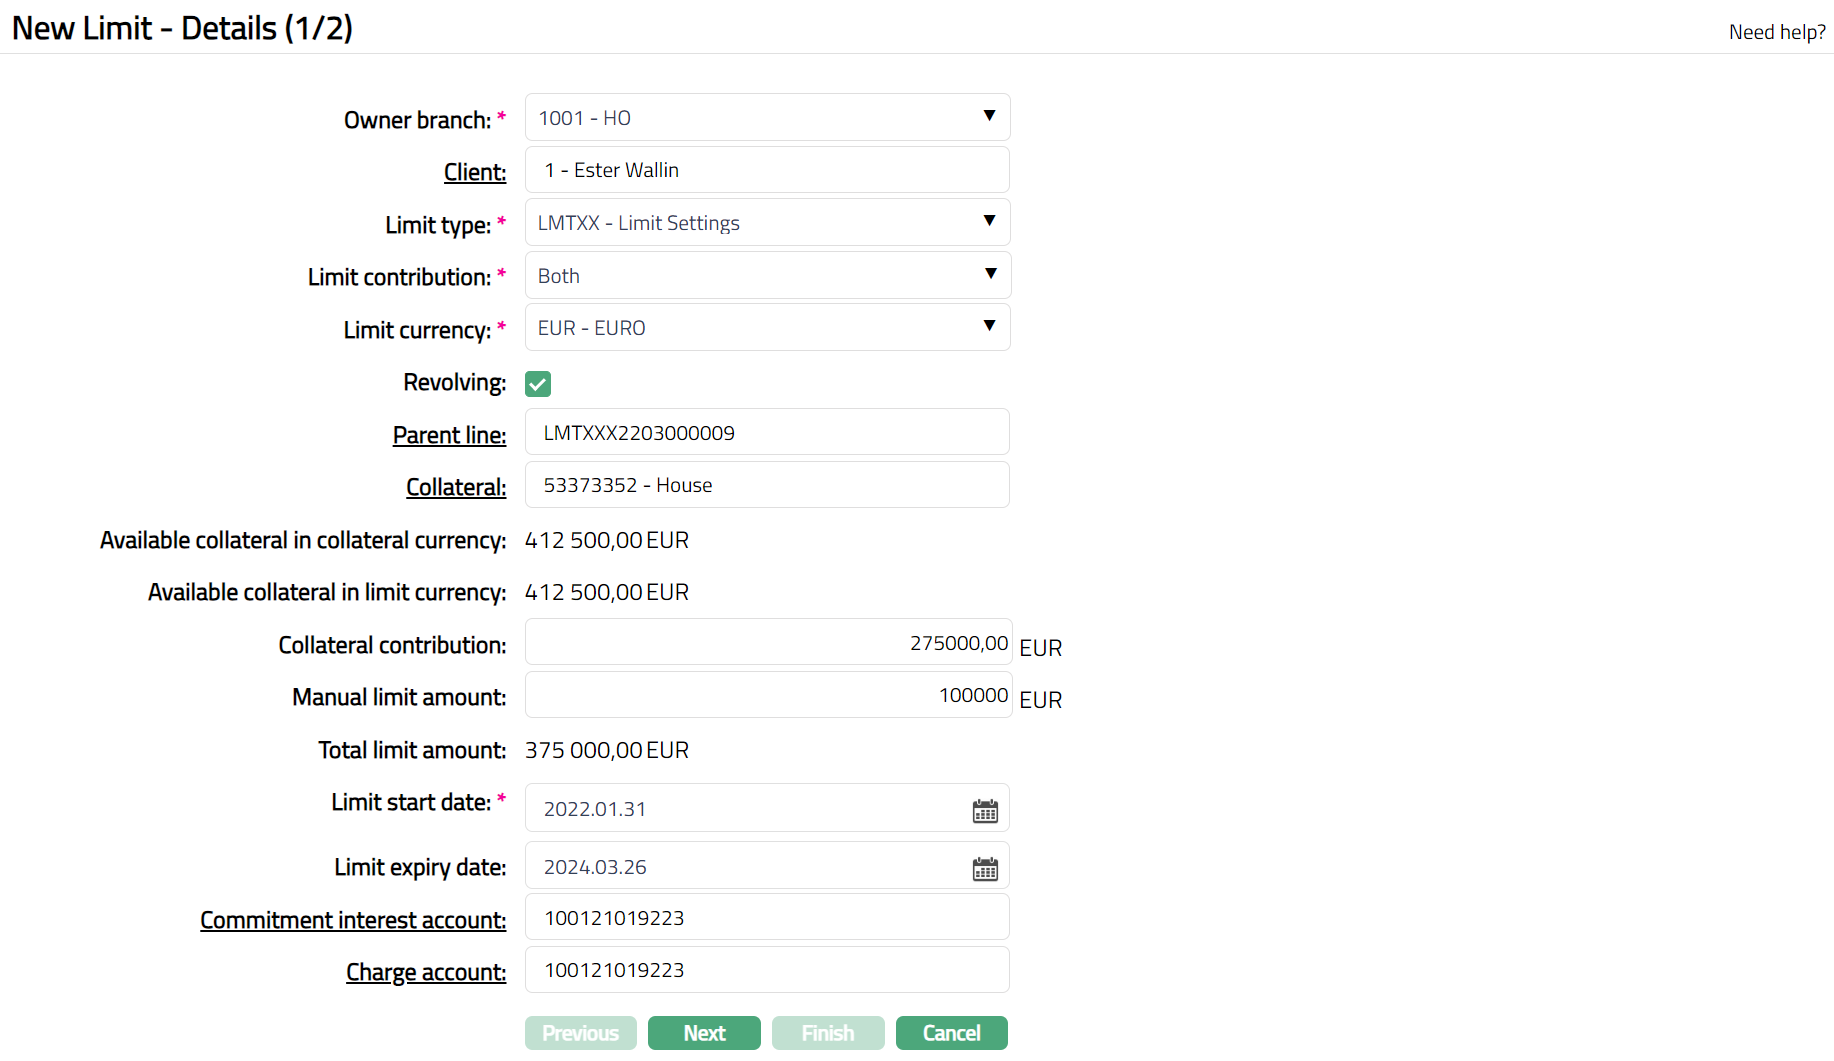Open calendar picker for Limit expiry date
This screenshot has width=1834, height=1061.
[984, 868]
